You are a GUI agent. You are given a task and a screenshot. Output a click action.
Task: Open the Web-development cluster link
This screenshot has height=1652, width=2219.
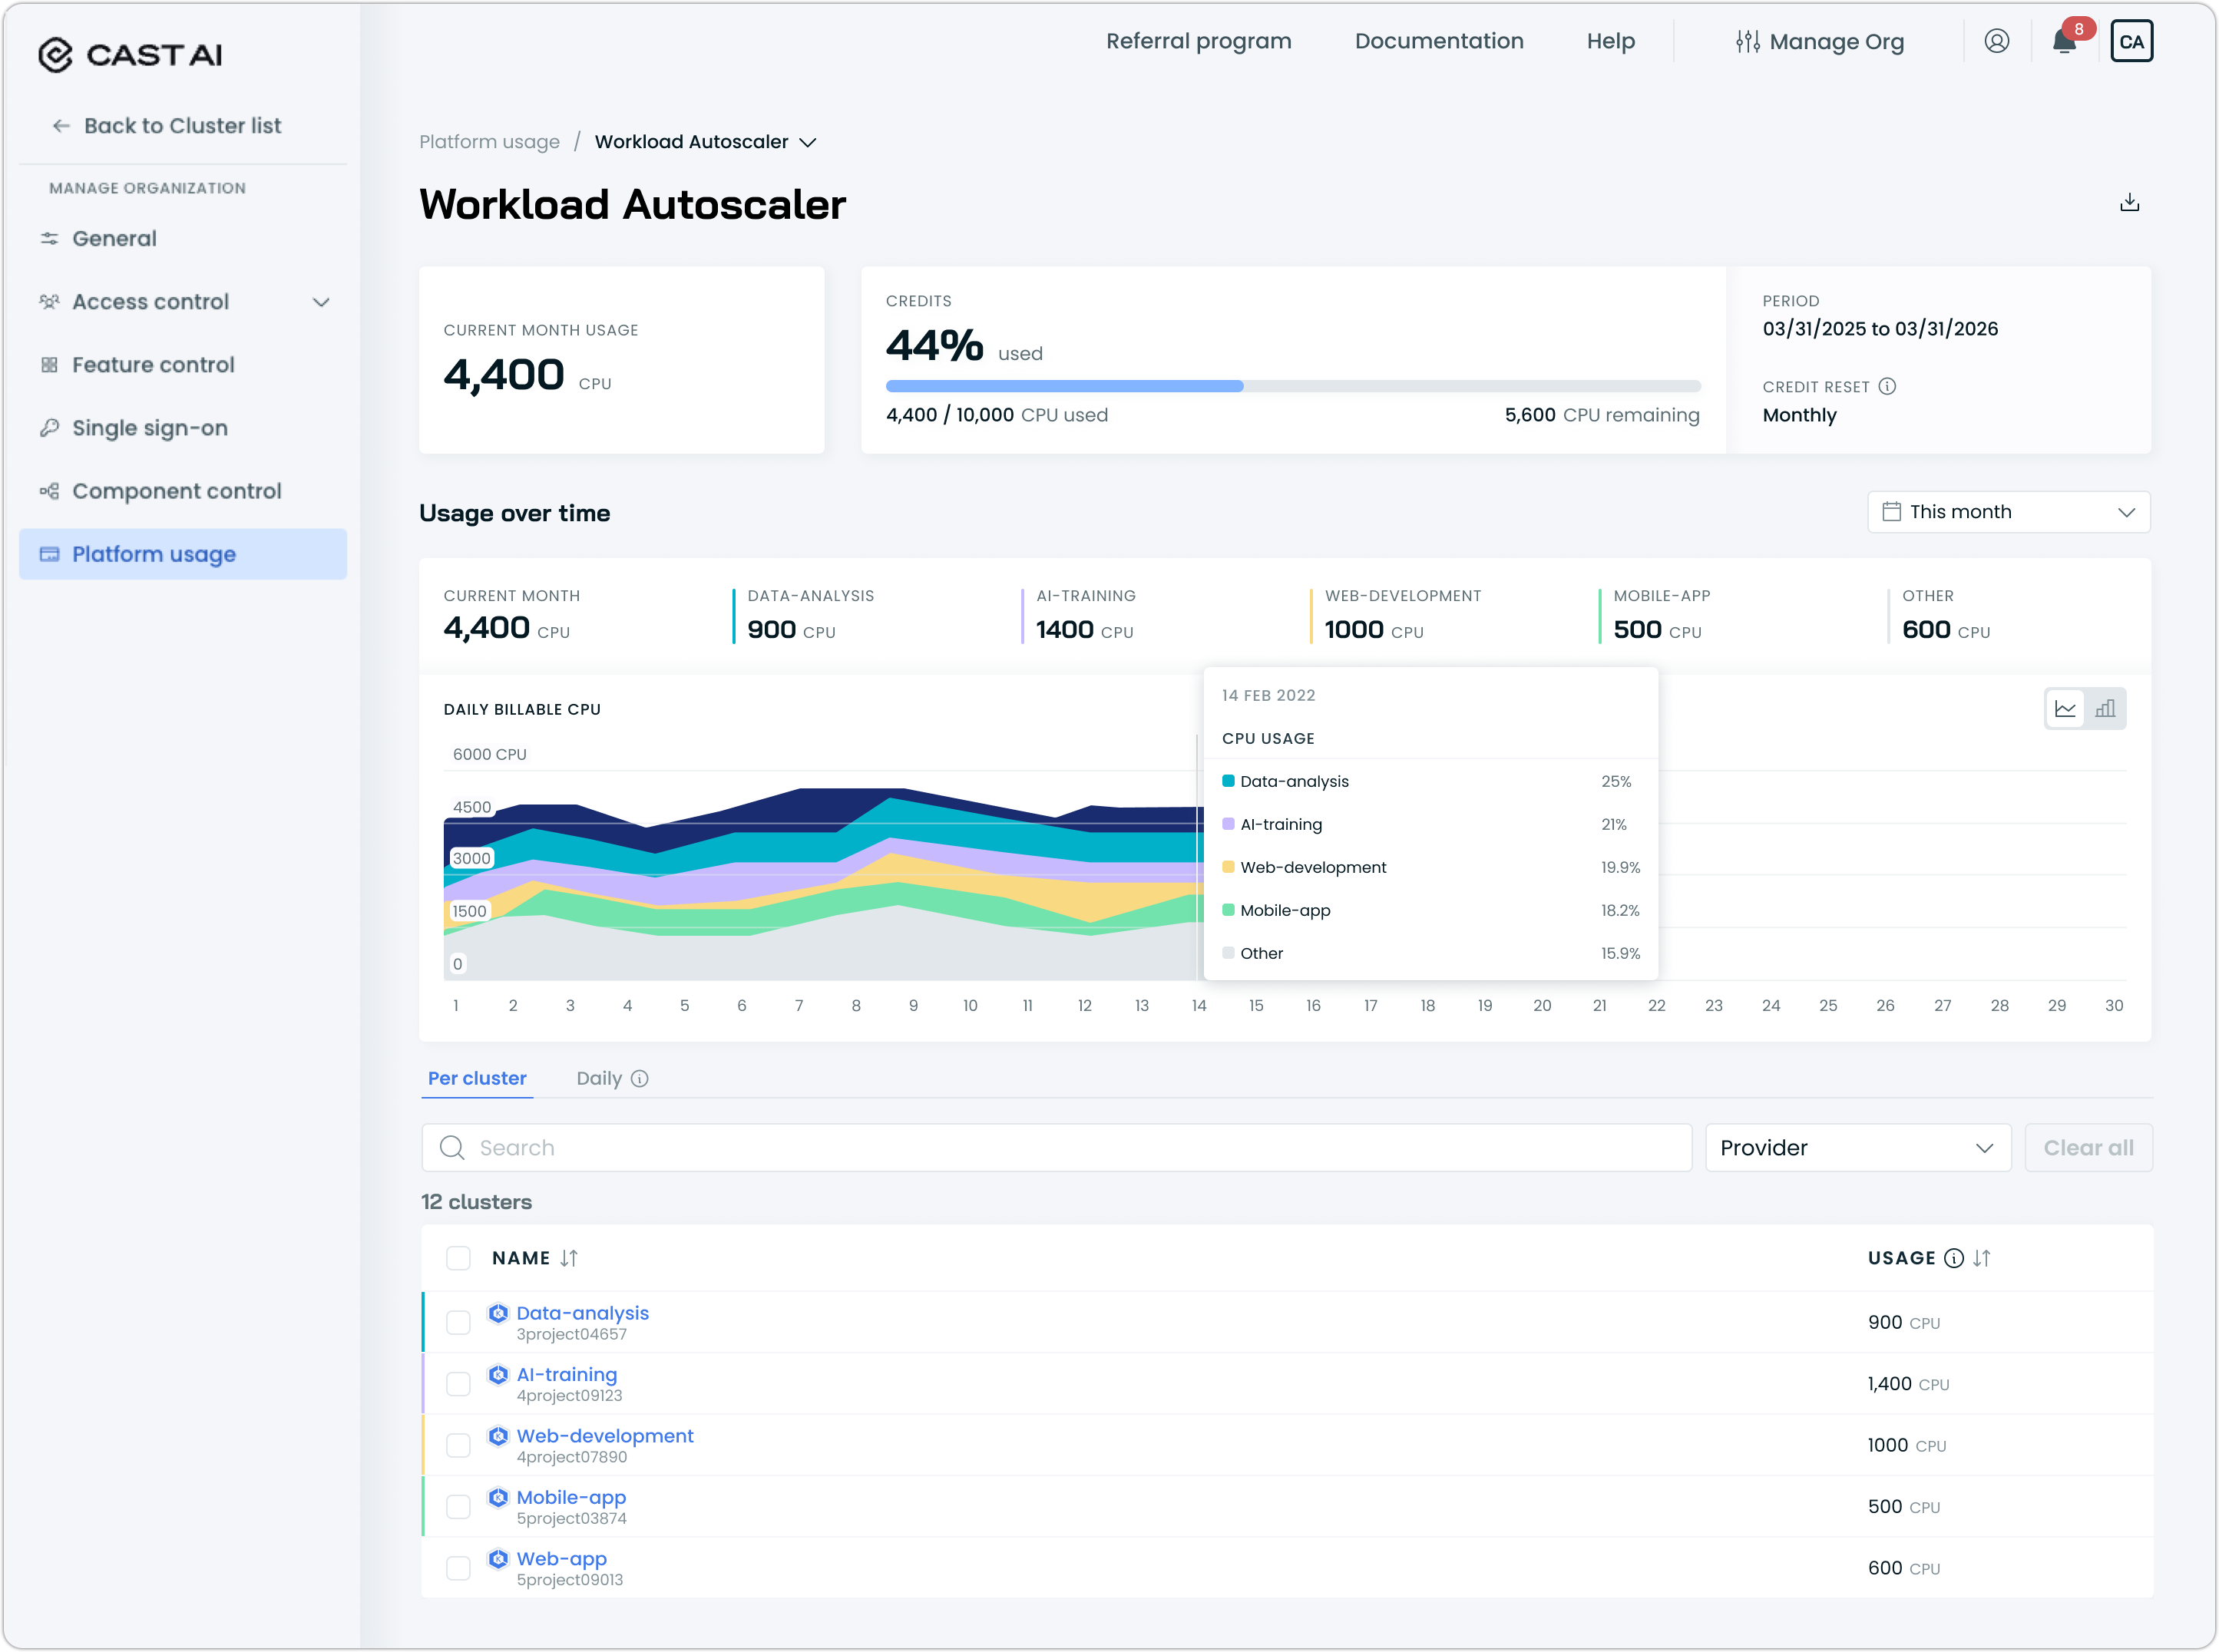[604, 1436]
